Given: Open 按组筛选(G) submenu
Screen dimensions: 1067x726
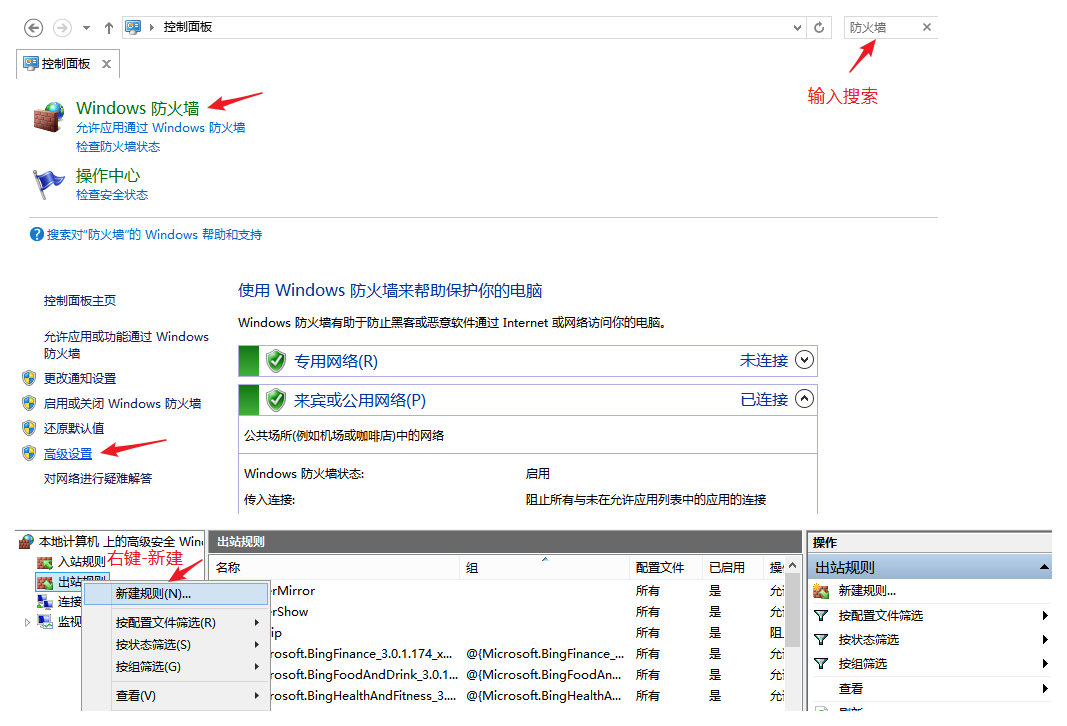Looking at the screenshot, I should pyautogui.click(x=175, y=667).
